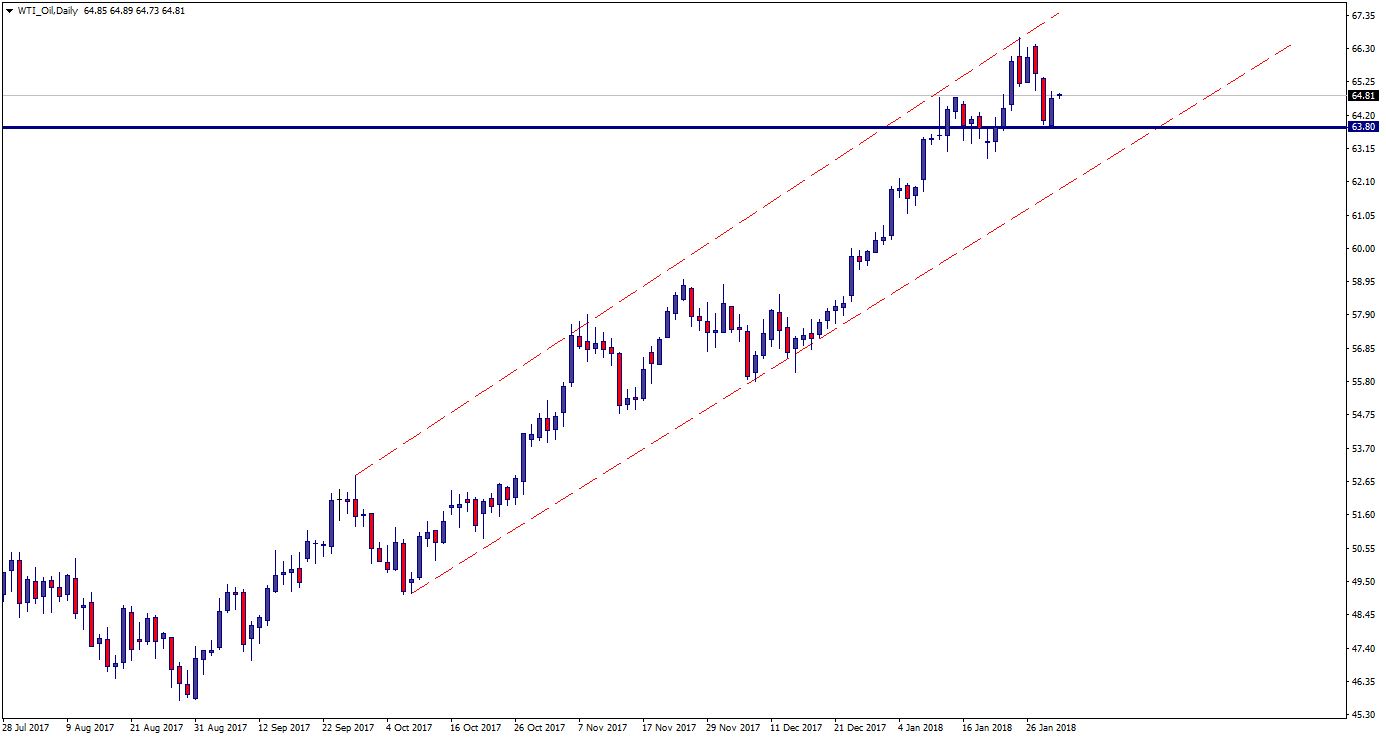The width and height of the screenshot is (1386, 739).
Task: Click the black 64.81 current price label
Action: click(x=1362, y=96)
